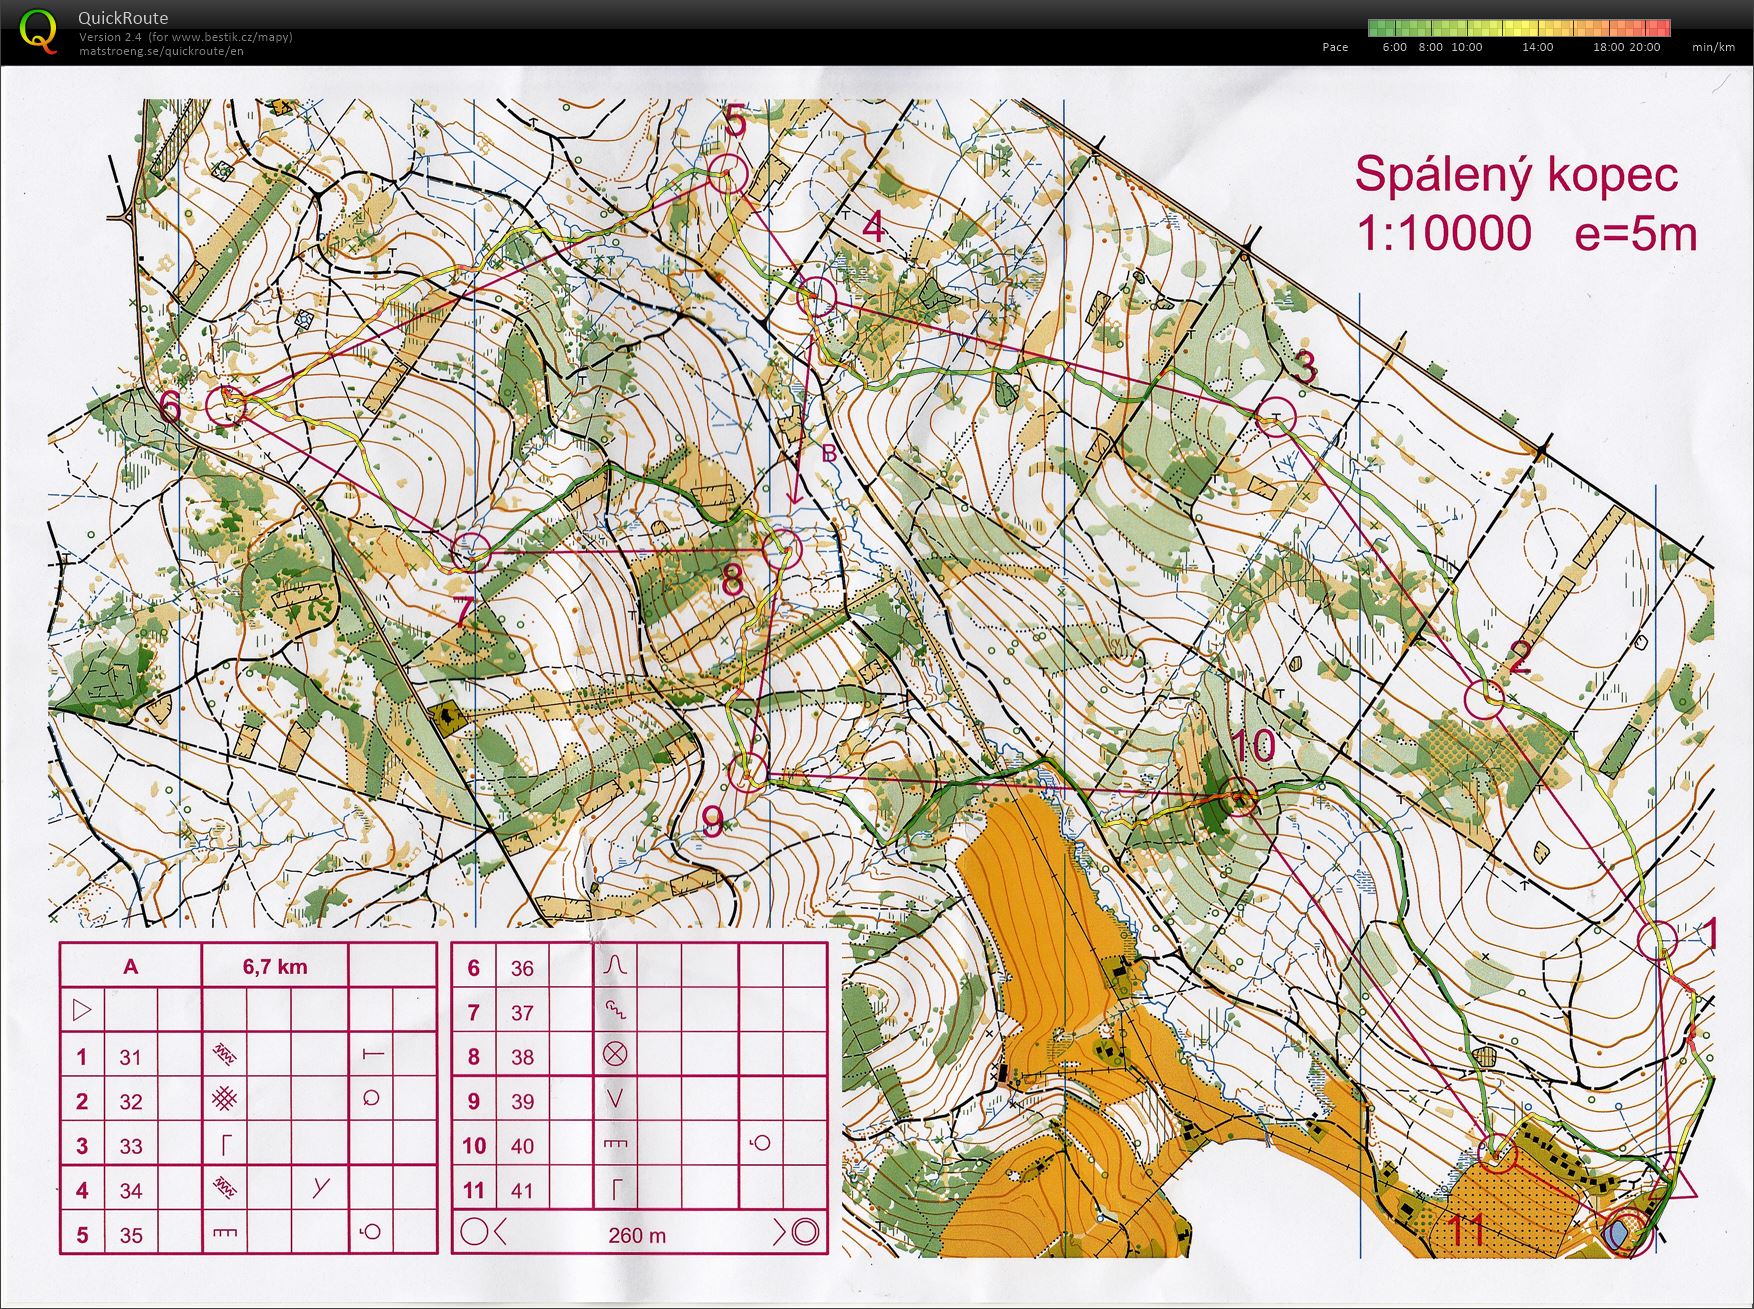The height and width of the screenshot is (1309, 1754).
Task: Click the 20:00 pace value
Action: pos(1644,47)
